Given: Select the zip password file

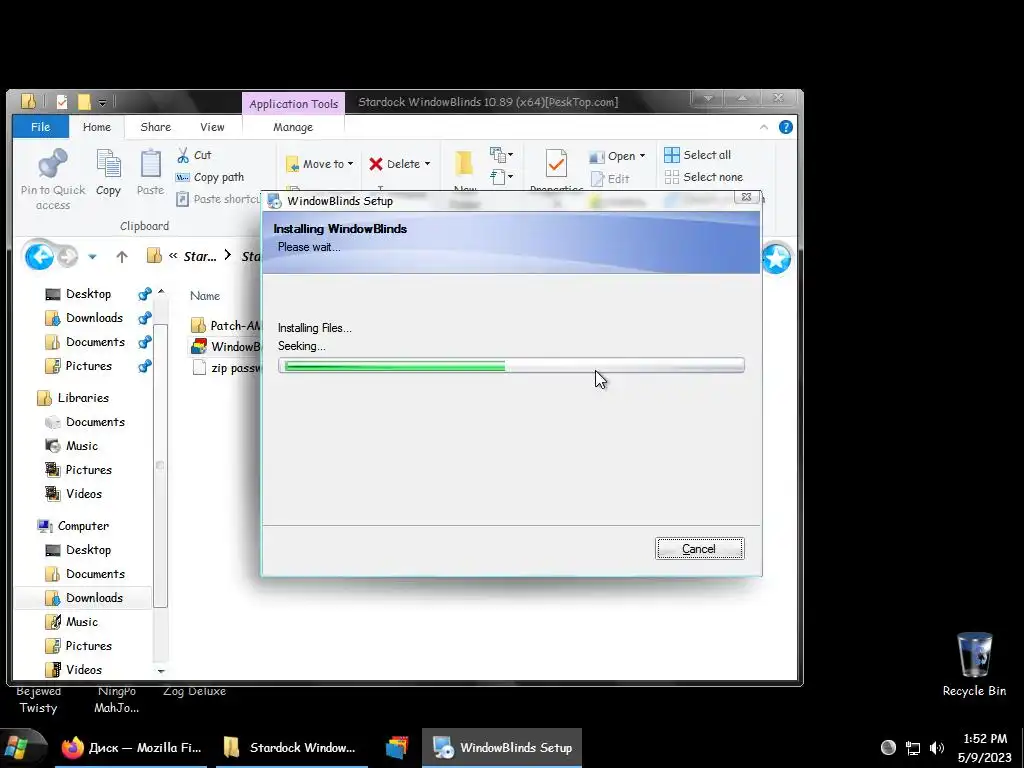Looking at the screenshot, I should coord(226,368).
